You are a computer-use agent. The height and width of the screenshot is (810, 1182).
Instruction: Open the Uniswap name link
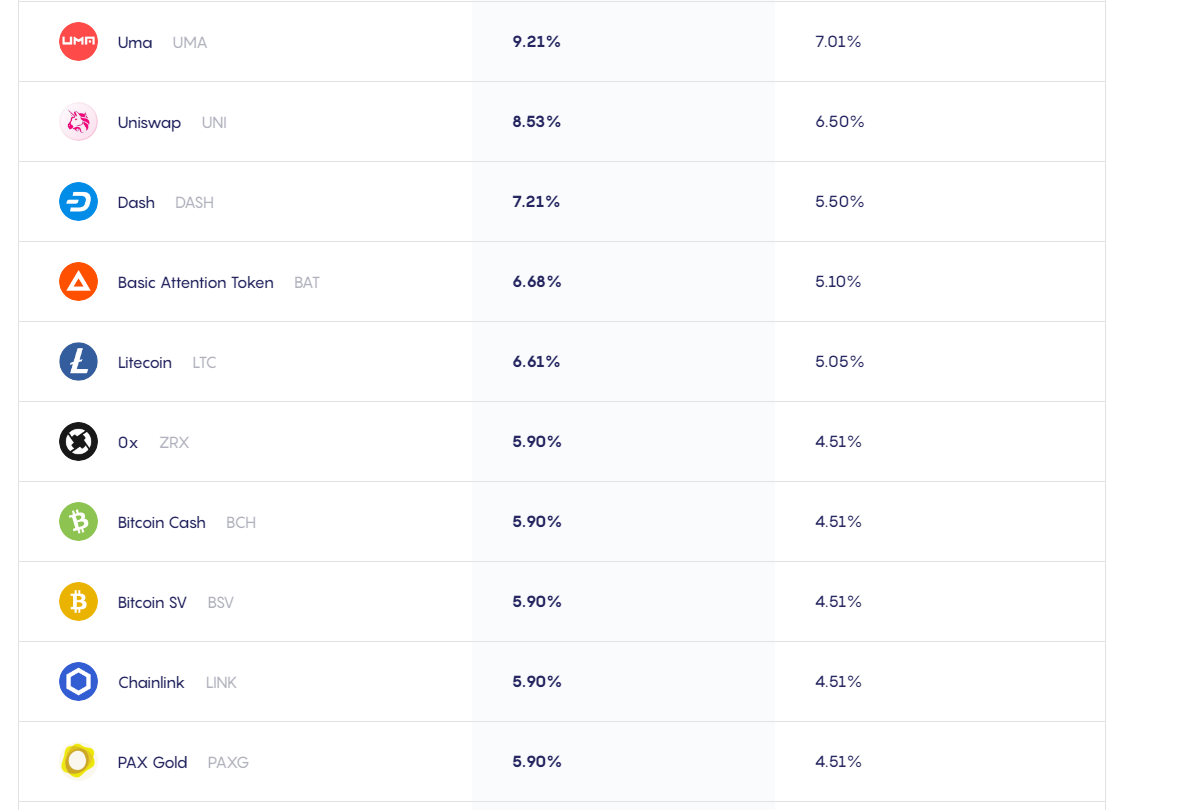[149, 123]
